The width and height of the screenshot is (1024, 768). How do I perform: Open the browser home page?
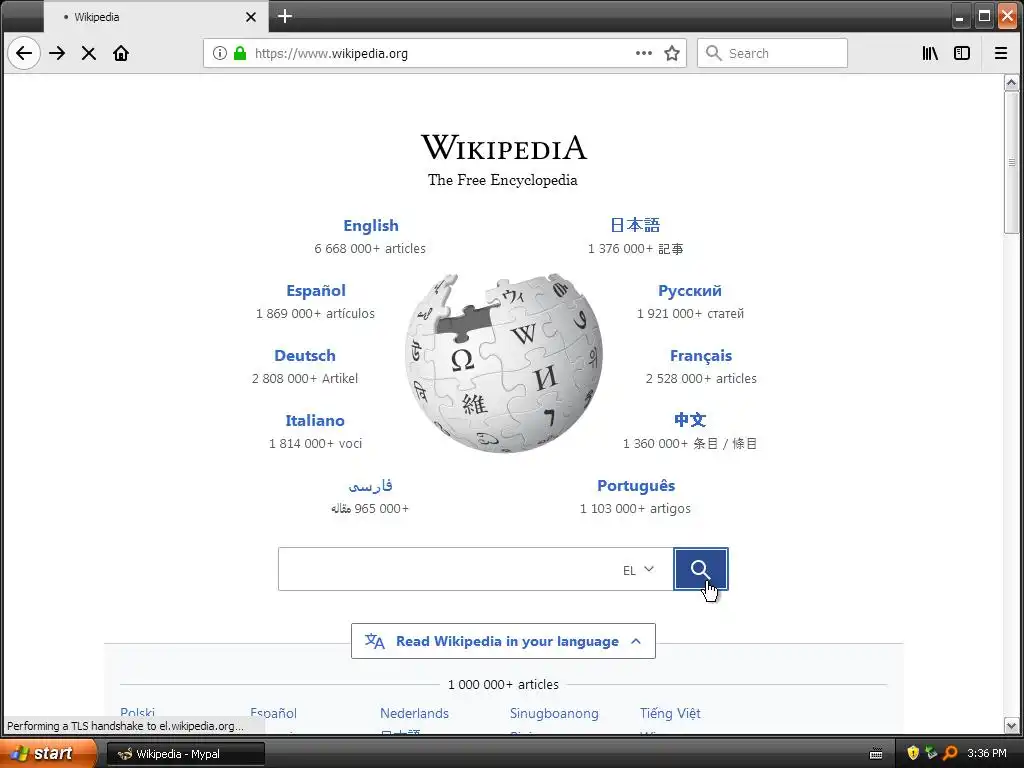(121, 53)
